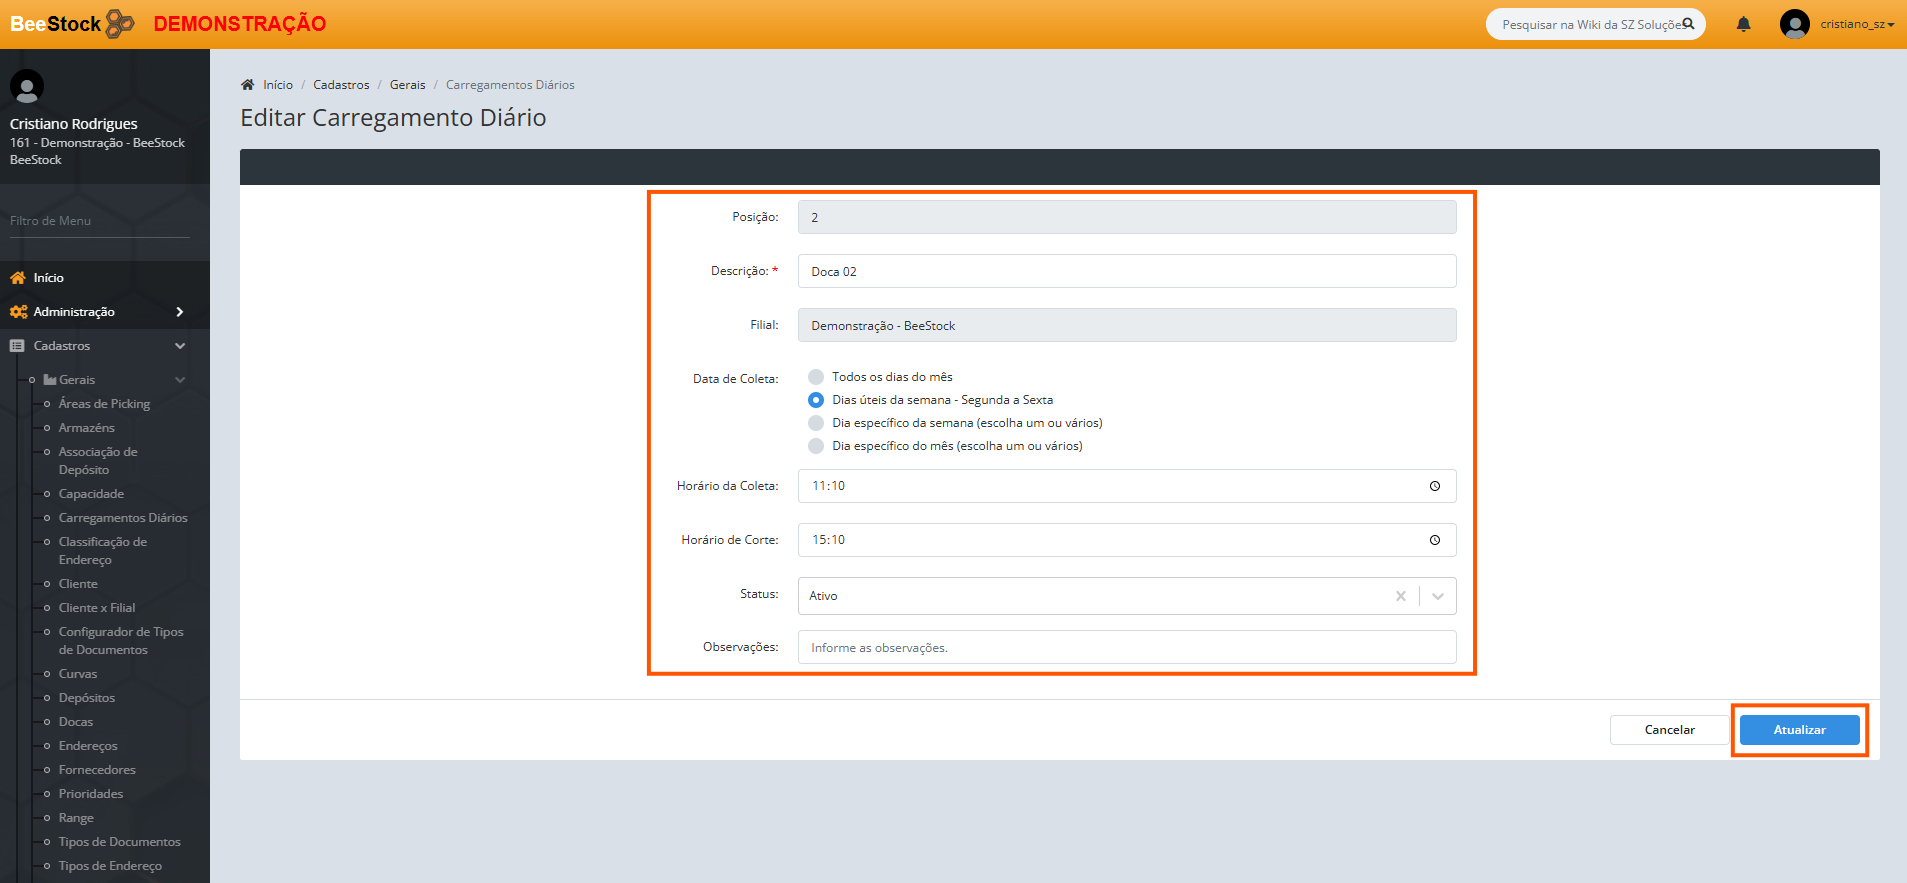
Task: Open the clock picker for Horário da Coleta
Action: click(x=1434, y=486)
